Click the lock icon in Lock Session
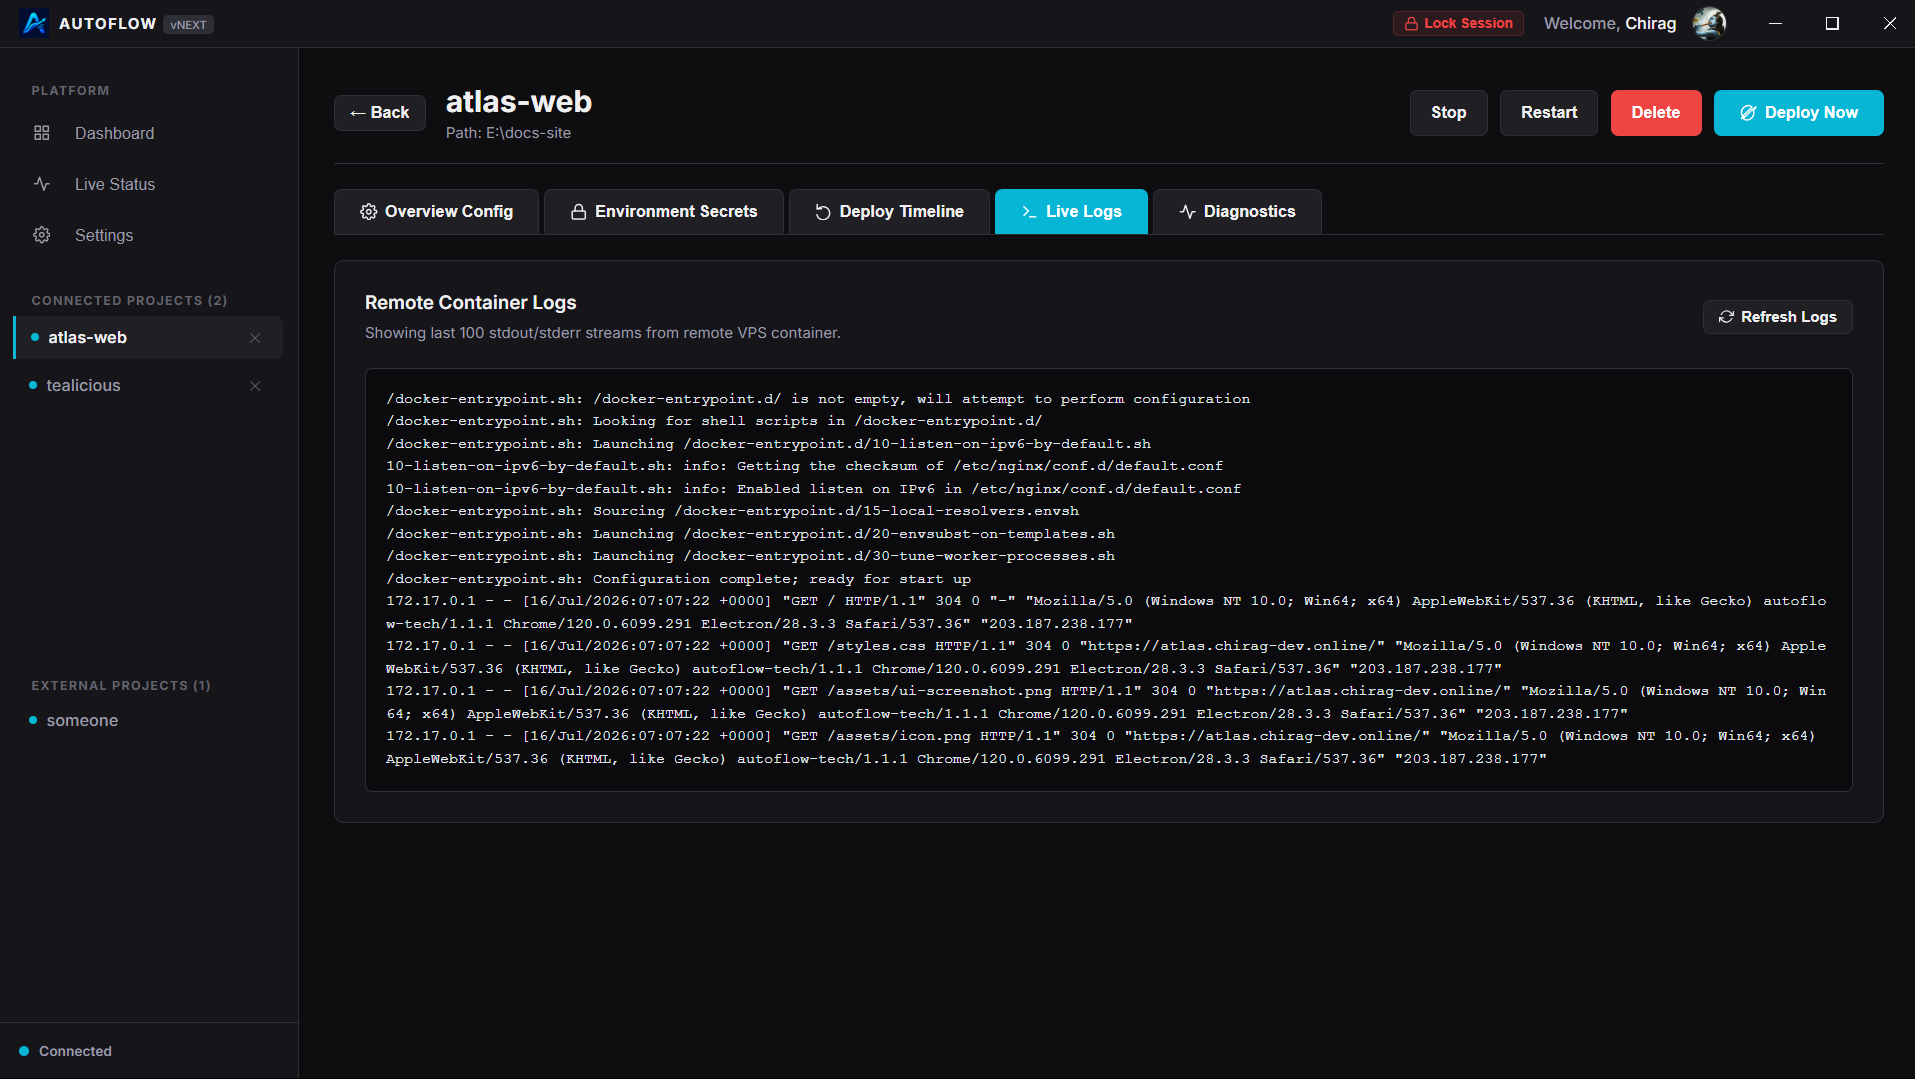 click(x=1411, y=23)
